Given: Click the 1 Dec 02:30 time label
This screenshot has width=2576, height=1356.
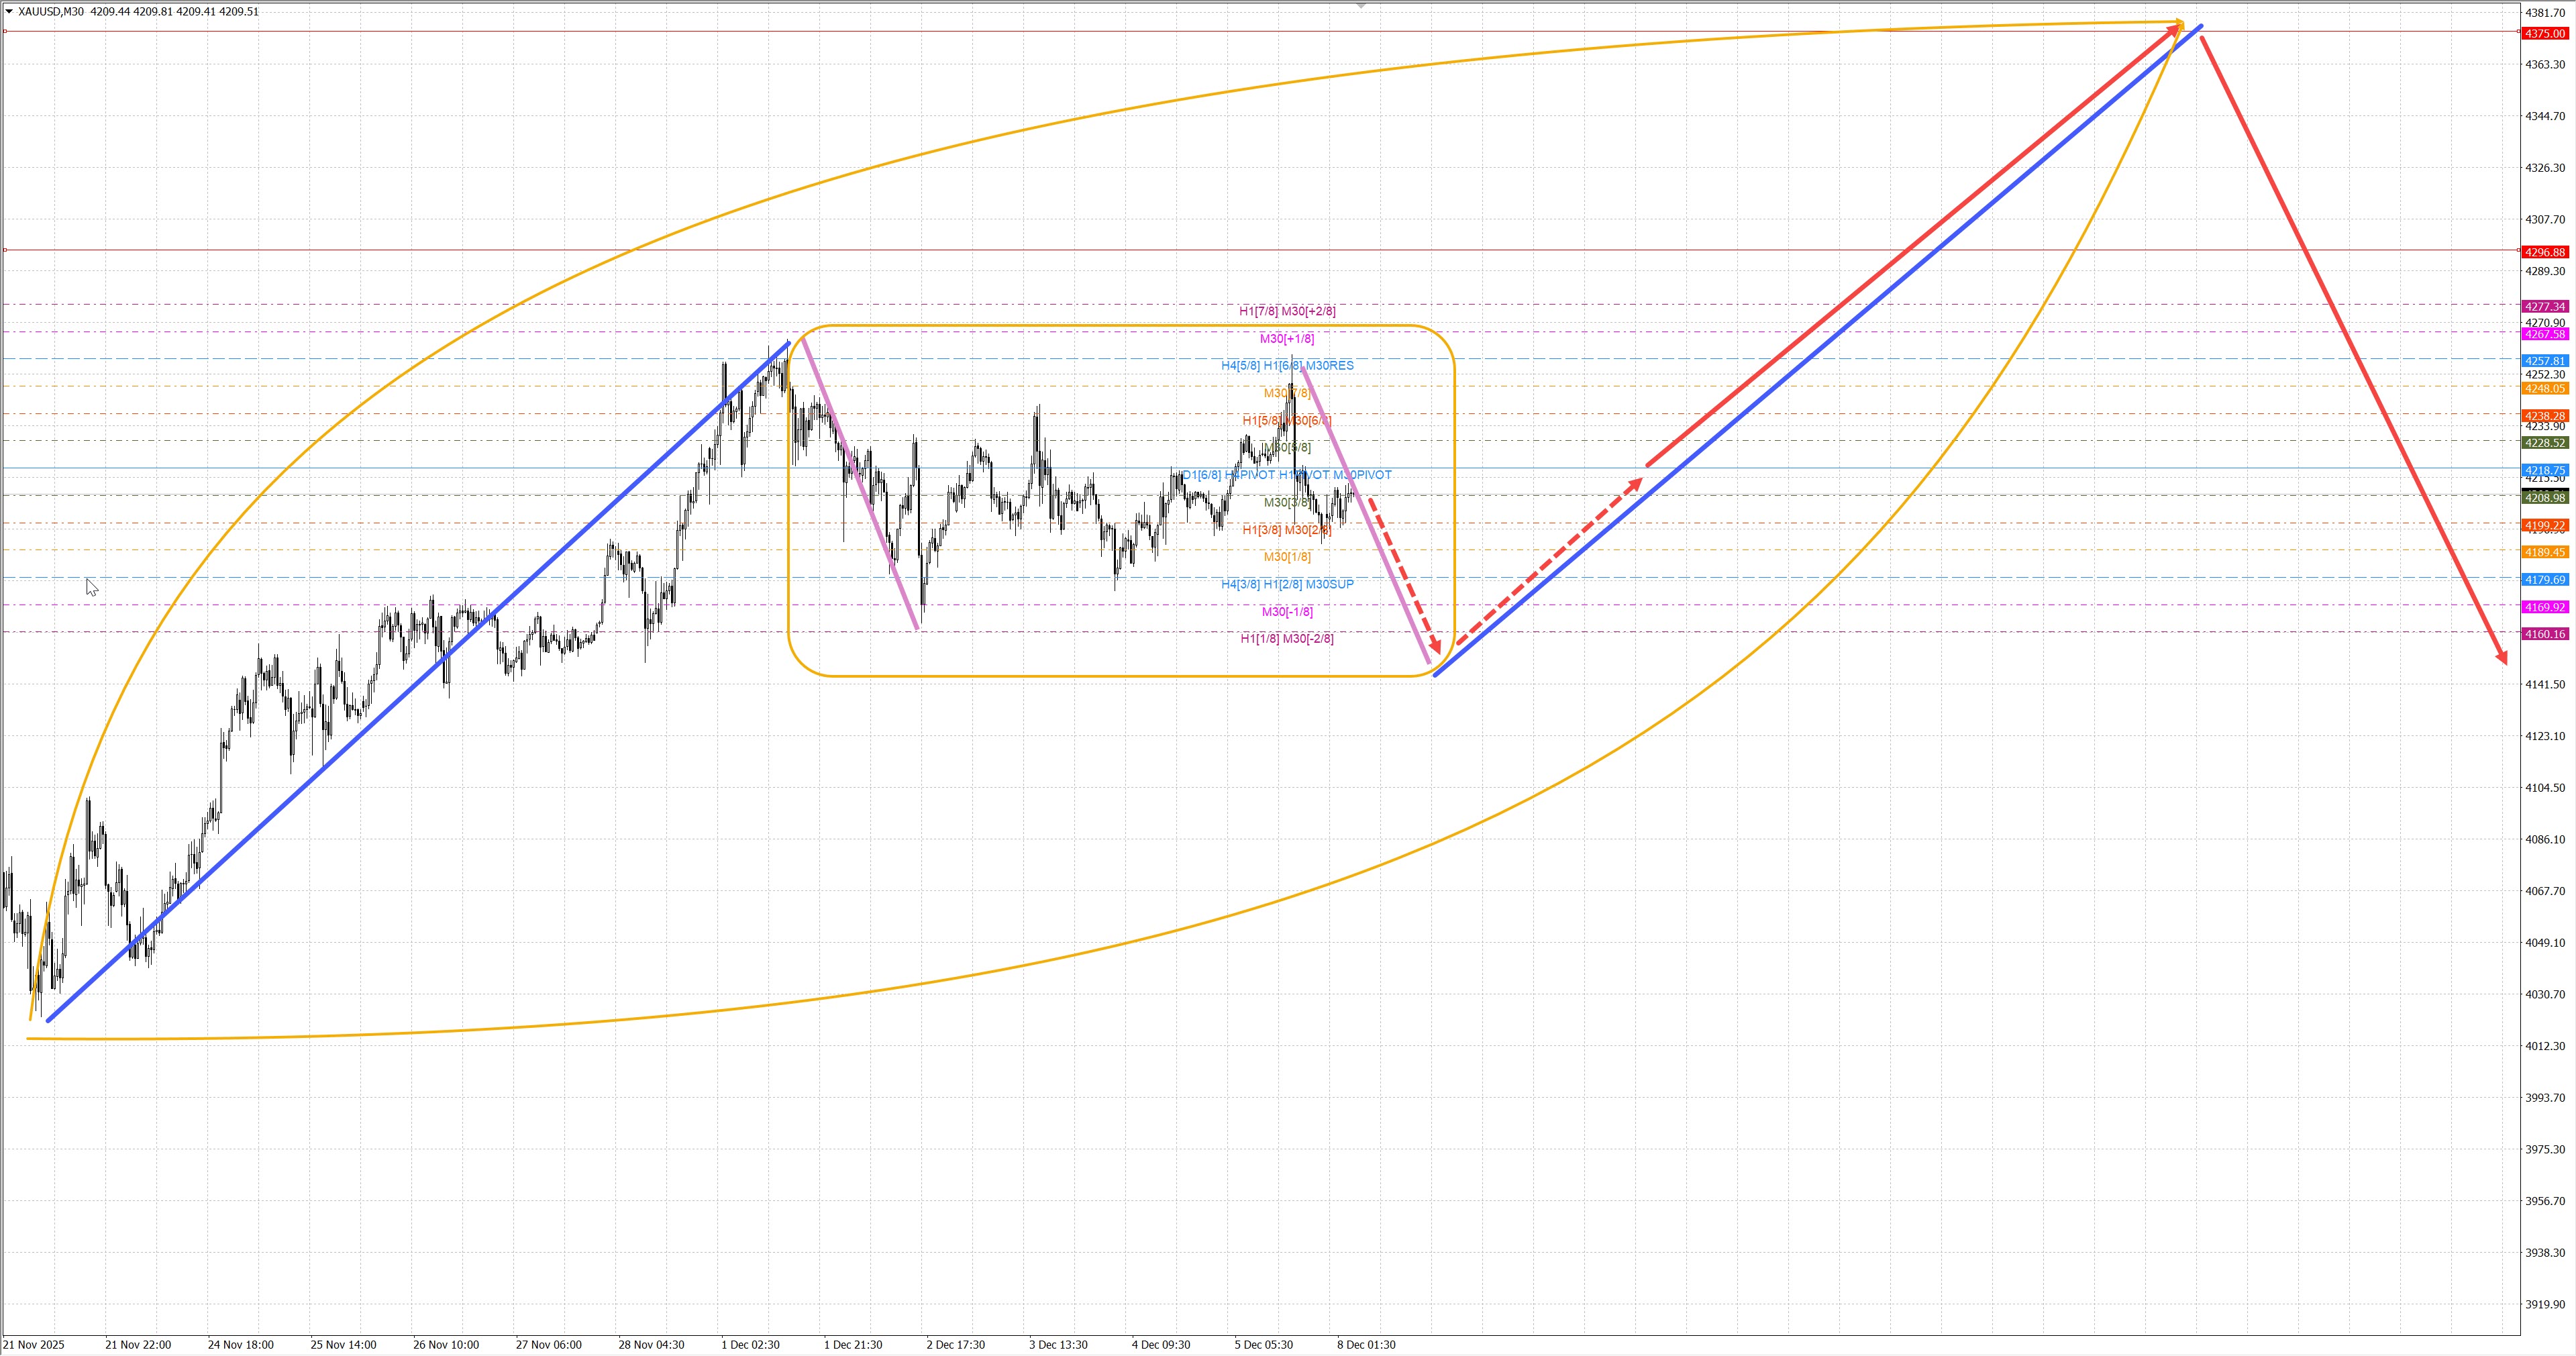Looking at the screenshot, I should pos(750,1345).
